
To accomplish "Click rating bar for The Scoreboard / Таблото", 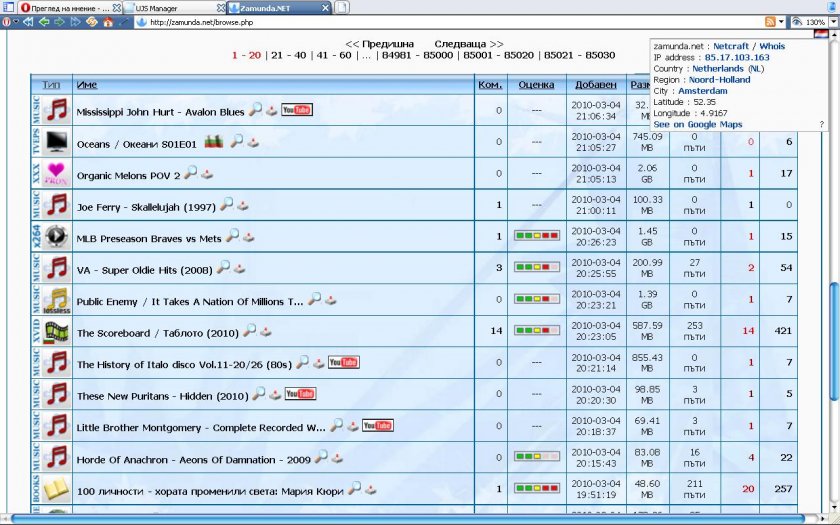I will tap(537, 331).
